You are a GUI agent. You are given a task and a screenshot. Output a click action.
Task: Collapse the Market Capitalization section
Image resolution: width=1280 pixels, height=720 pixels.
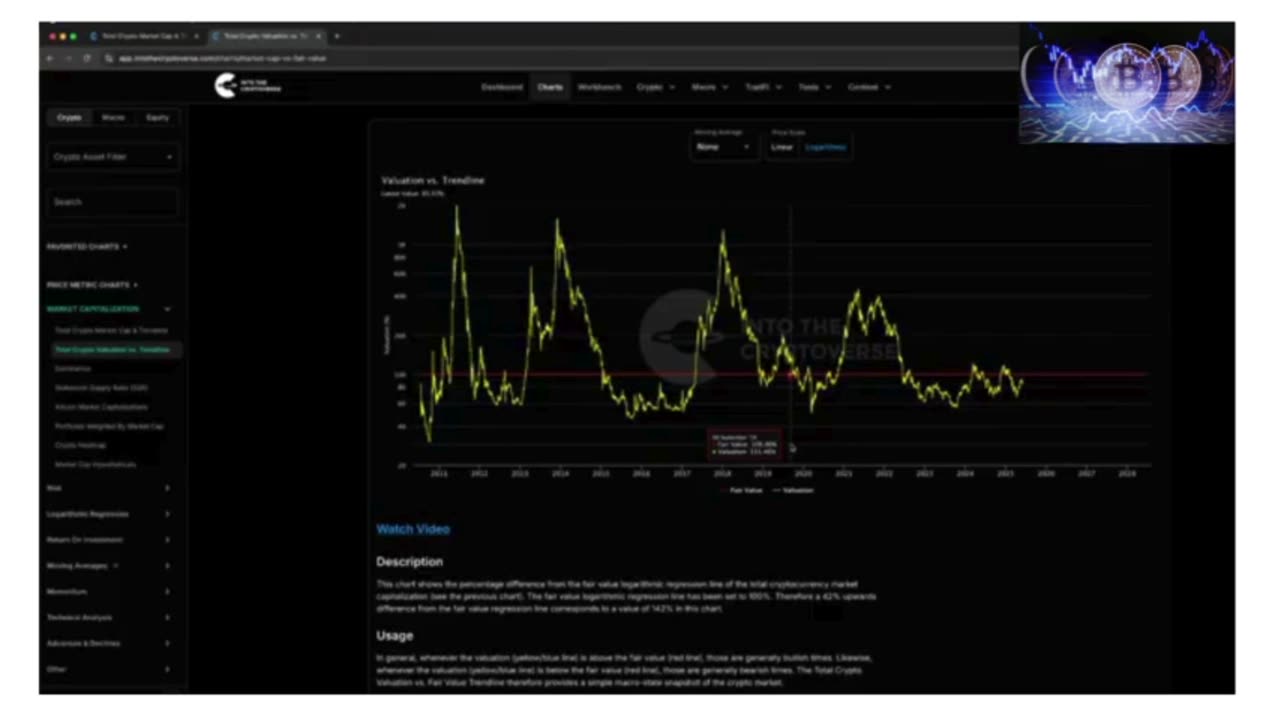(x=110, y=309)
